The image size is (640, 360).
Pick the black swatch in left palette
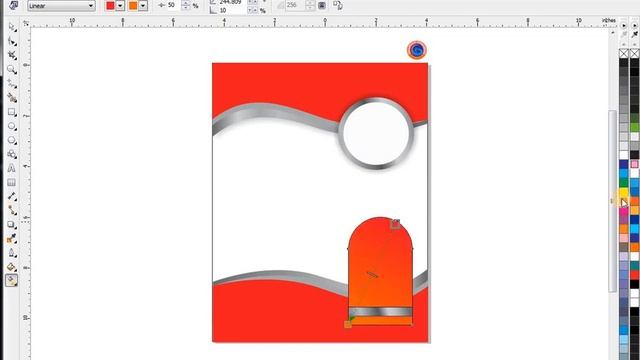tap(624, 62)
